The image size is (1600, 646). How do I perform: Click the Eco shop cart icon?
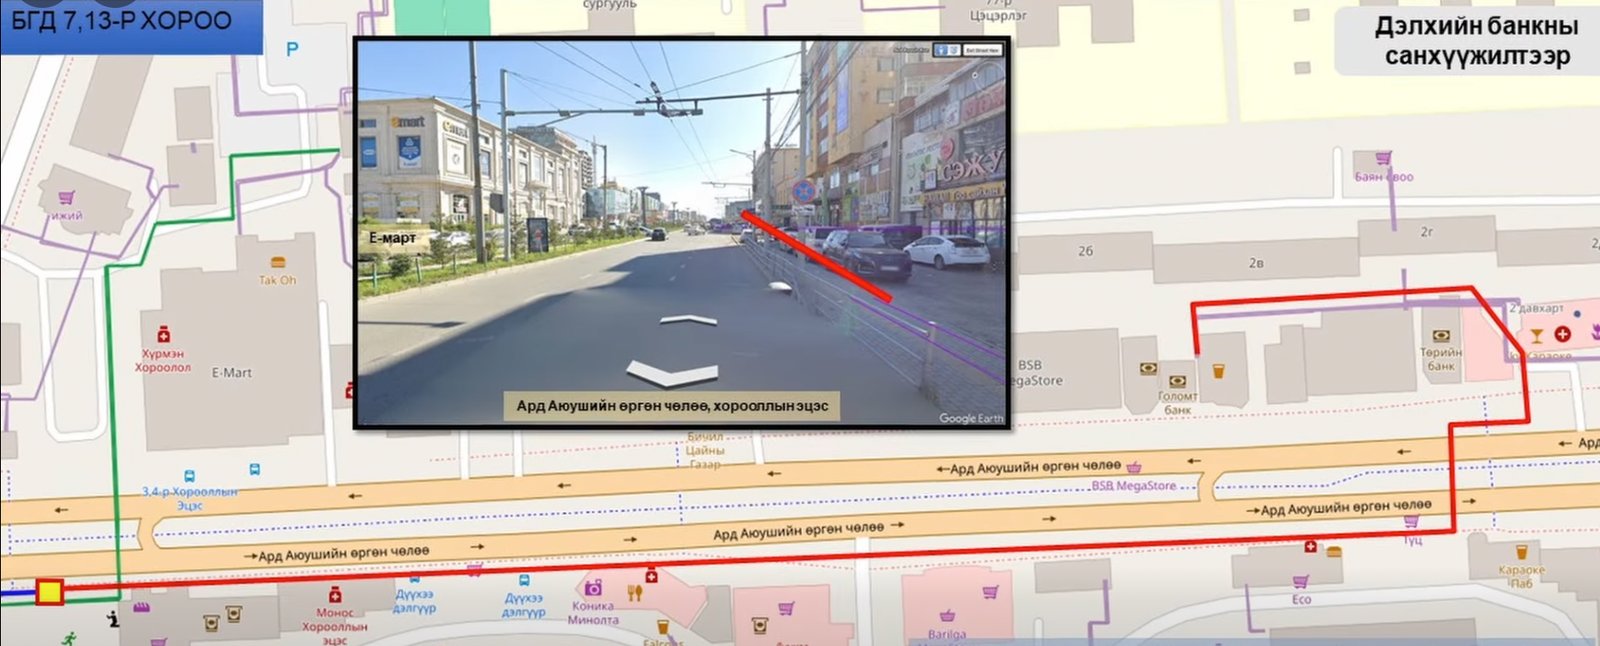pos(1300,582)
